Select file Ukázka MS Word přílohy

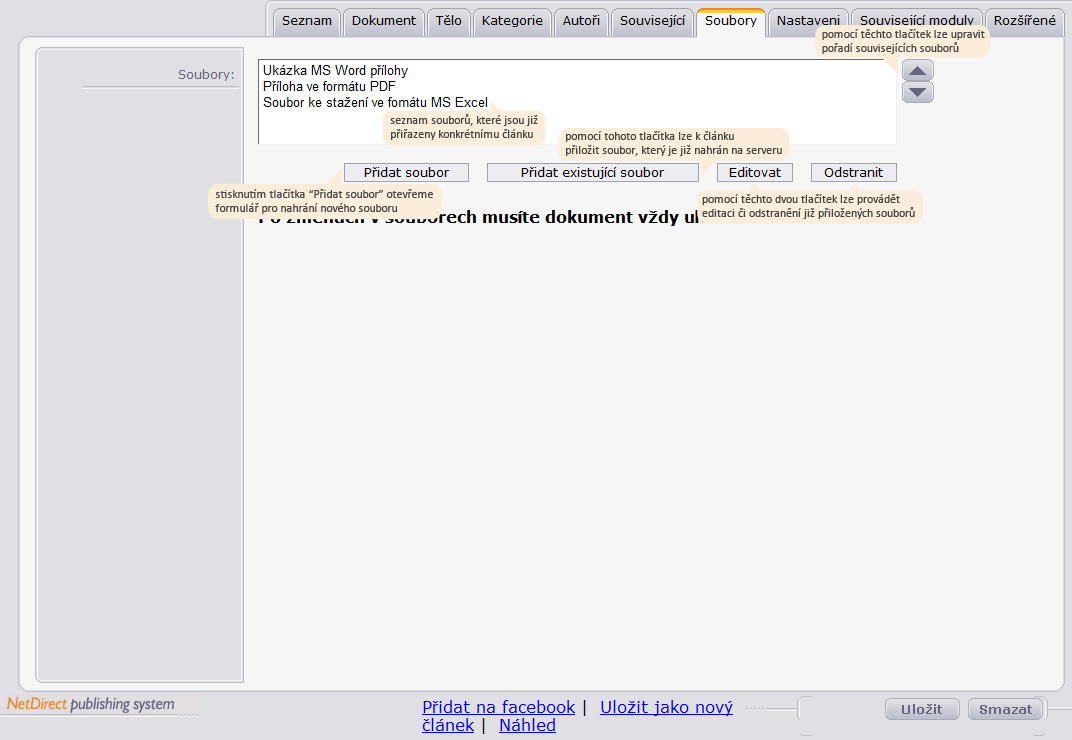[335, 70]
